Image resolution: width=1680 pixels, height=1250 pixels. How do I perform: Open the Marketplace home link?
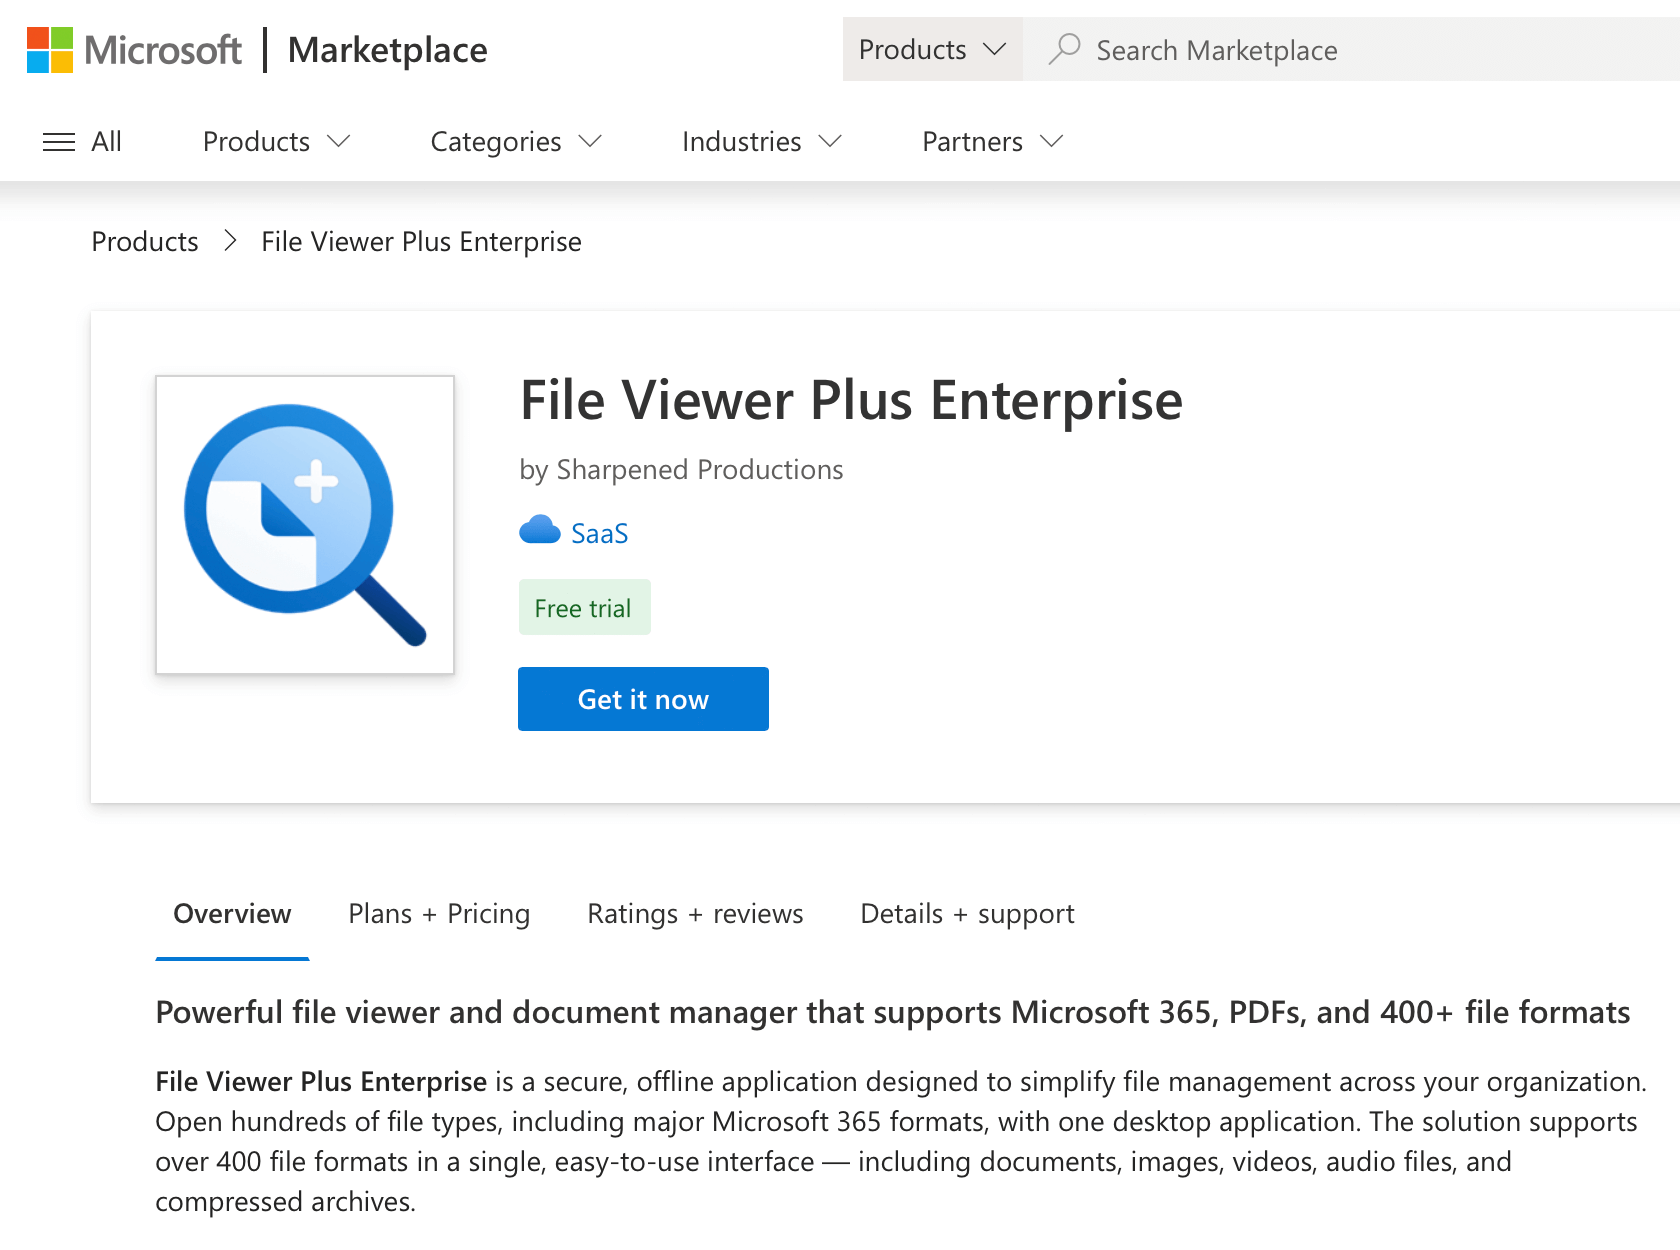(387, 50)
